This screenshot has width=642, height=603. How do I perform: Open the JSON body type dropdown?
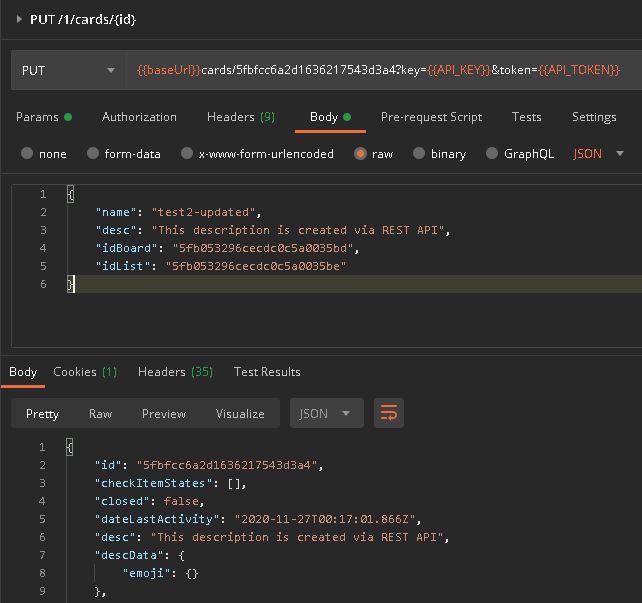[x=599, y=154]
